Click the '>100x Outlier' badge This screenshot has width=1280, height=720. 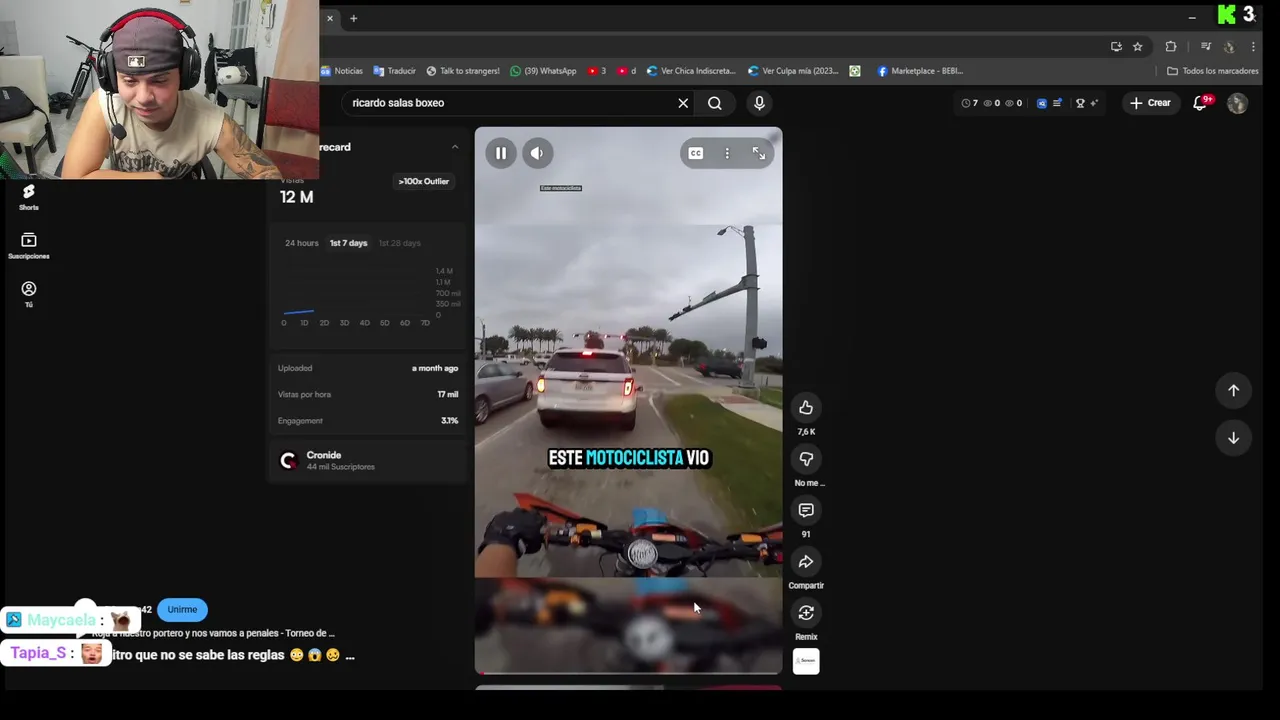point(424,181)
